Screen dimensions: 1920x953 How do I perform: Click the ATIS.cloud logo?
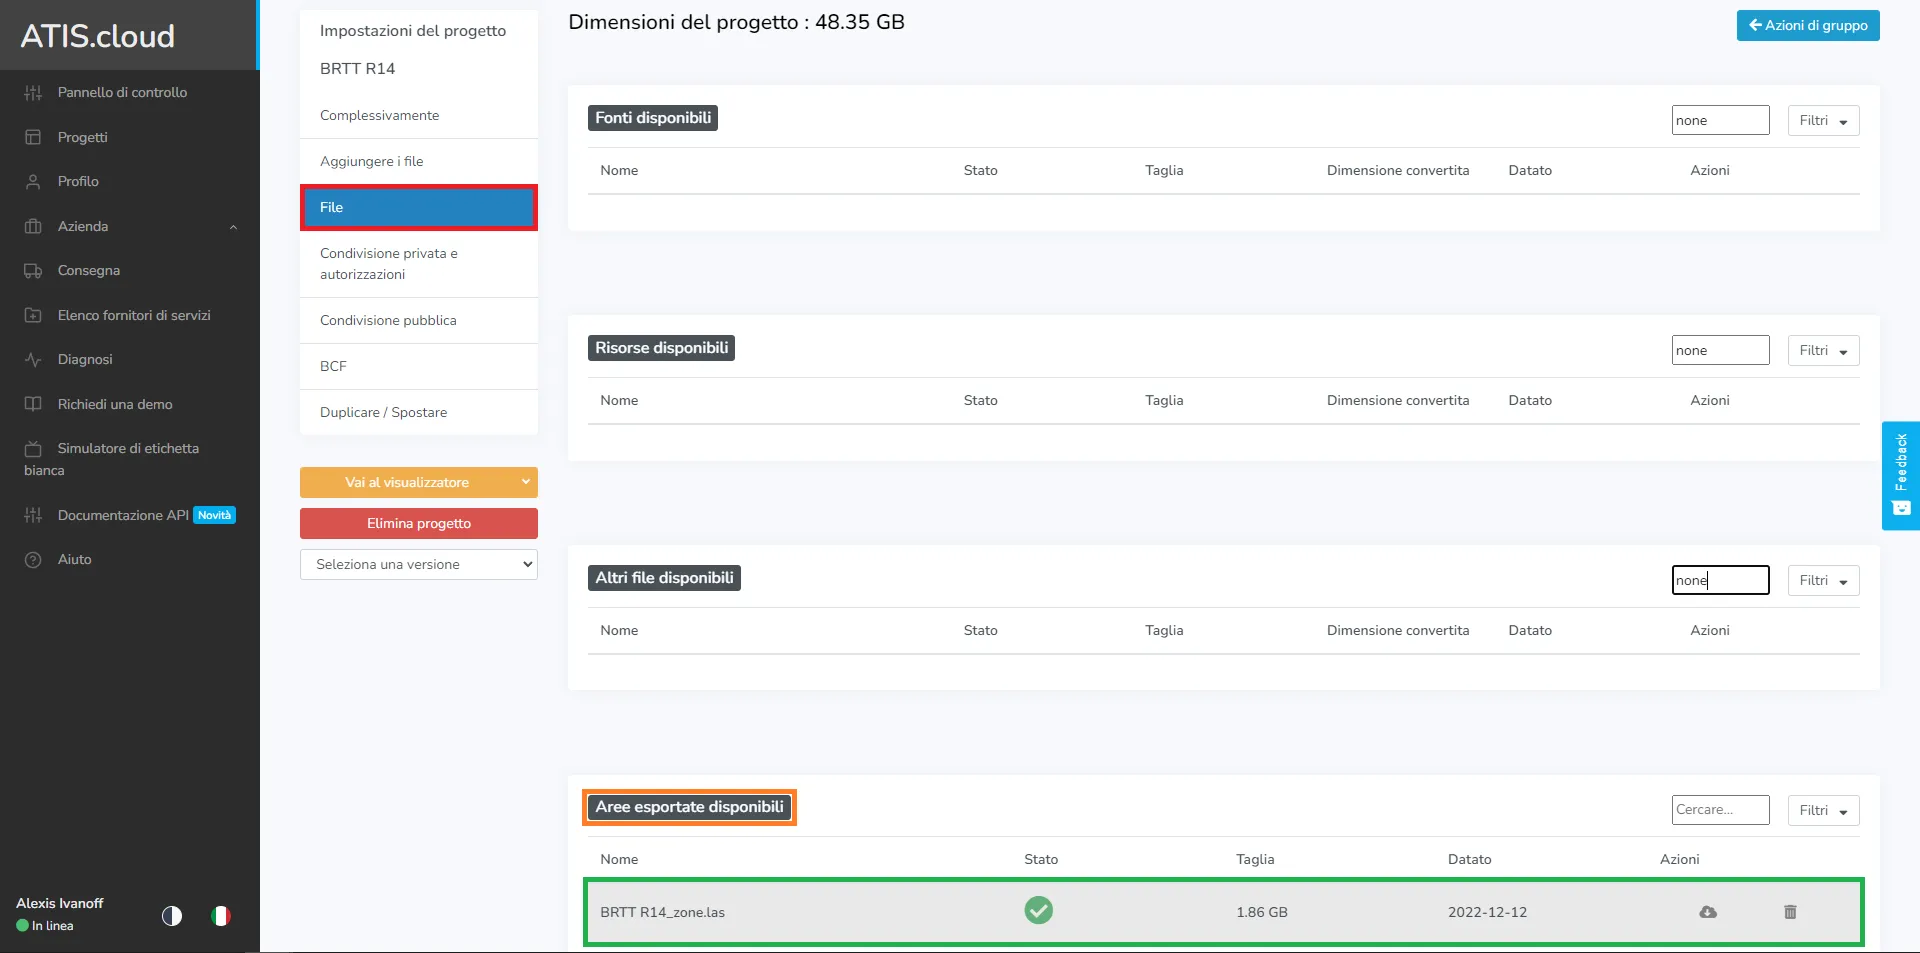pos(98,36)
